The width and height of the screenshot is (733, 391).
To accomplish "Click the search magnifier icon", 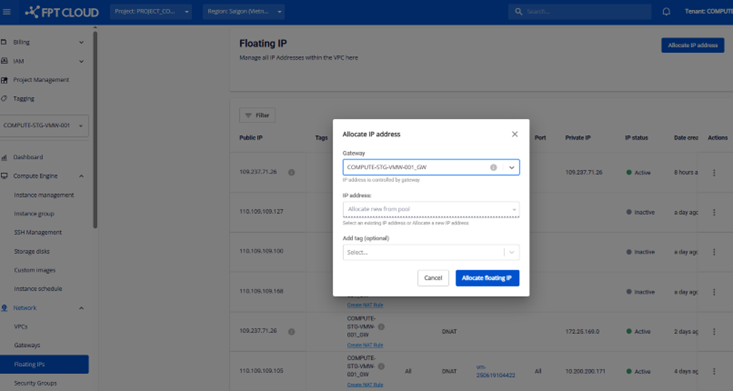I will [518, 12].
